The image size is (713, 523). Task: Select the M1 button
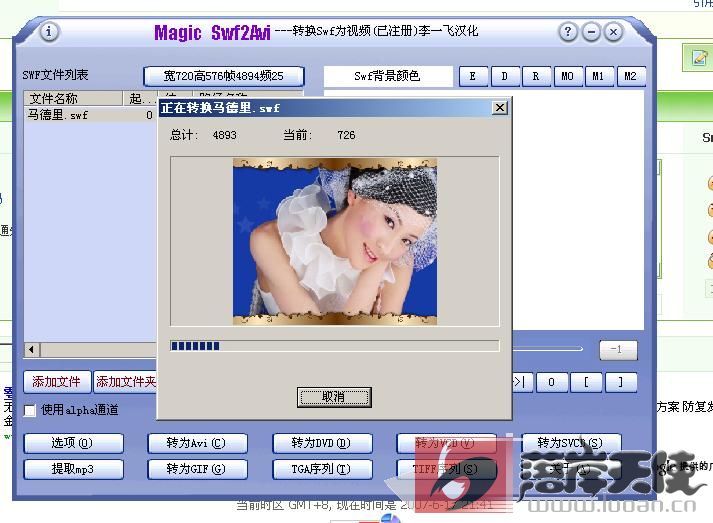[x=599, y=76]
